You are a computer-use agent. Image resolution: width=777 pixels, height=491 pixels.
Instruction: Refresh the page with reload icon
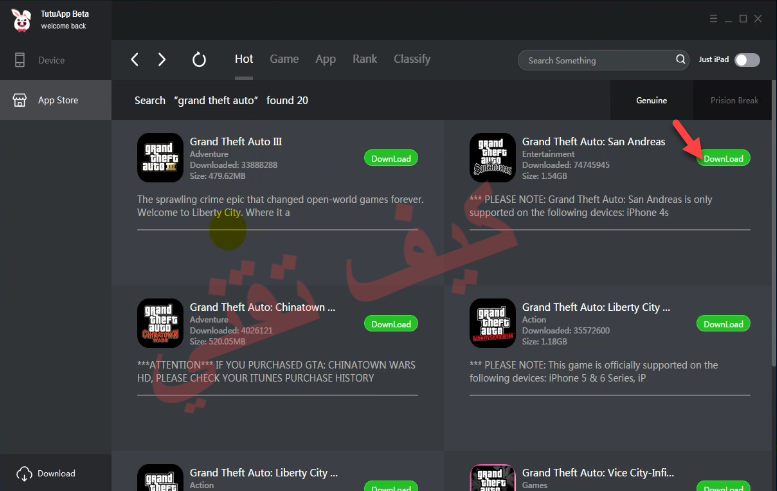[x=199, y=59]
